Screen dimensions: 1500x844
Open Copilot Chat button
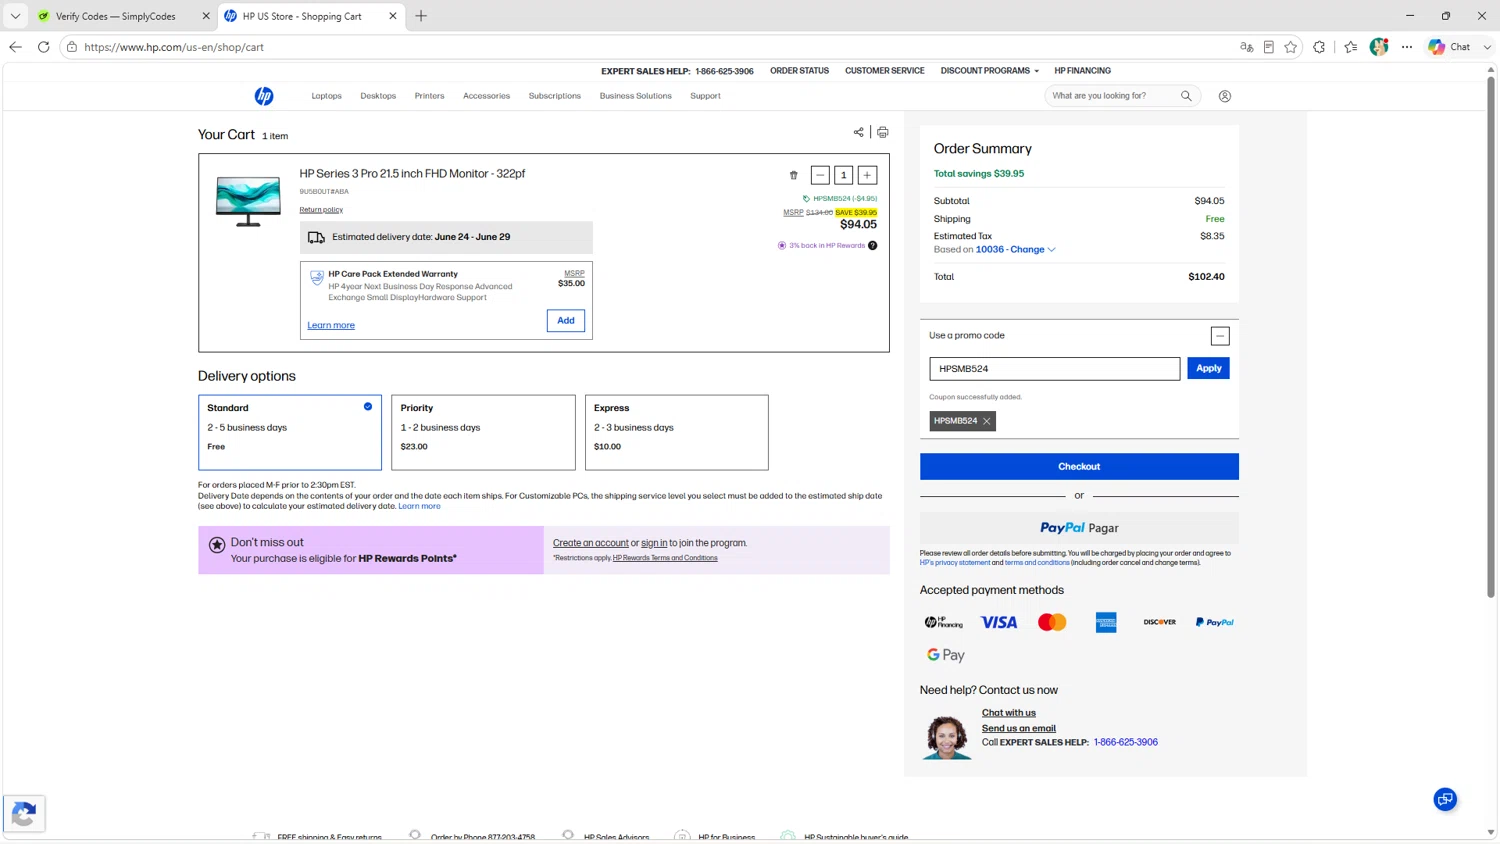1450,47
